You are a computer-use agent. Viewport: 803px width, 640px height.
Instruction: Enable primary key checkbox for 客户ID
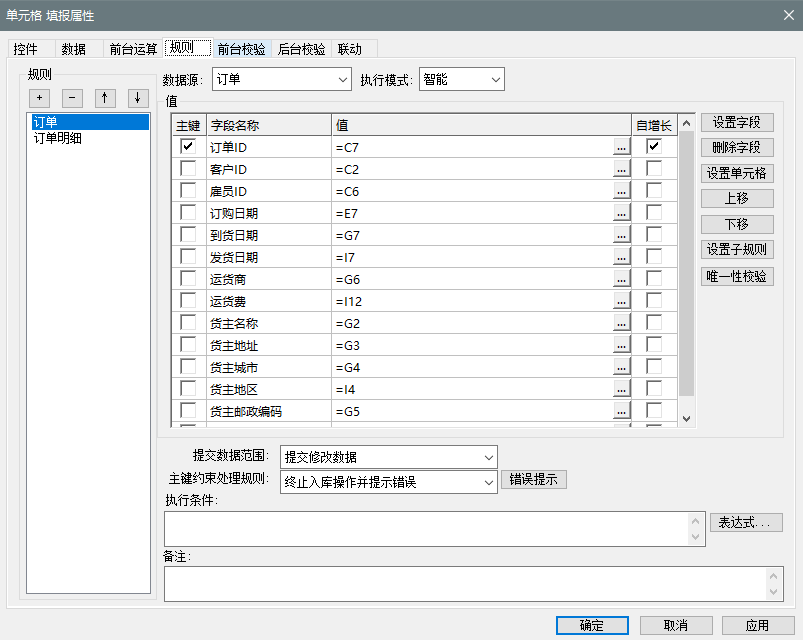tap(188, 169)
